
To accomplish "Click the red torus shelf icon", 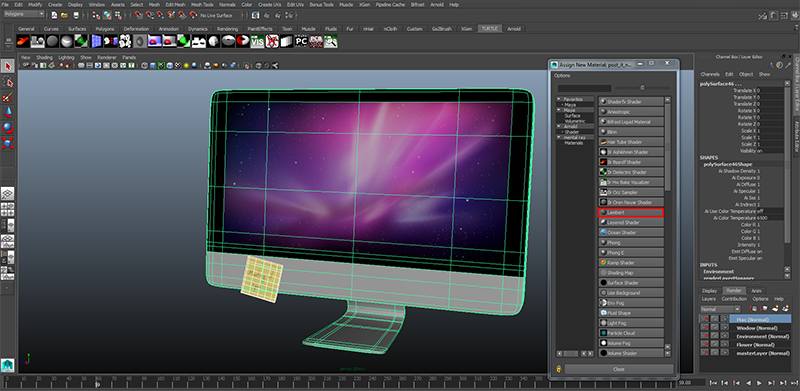I will tap(243, 41).
